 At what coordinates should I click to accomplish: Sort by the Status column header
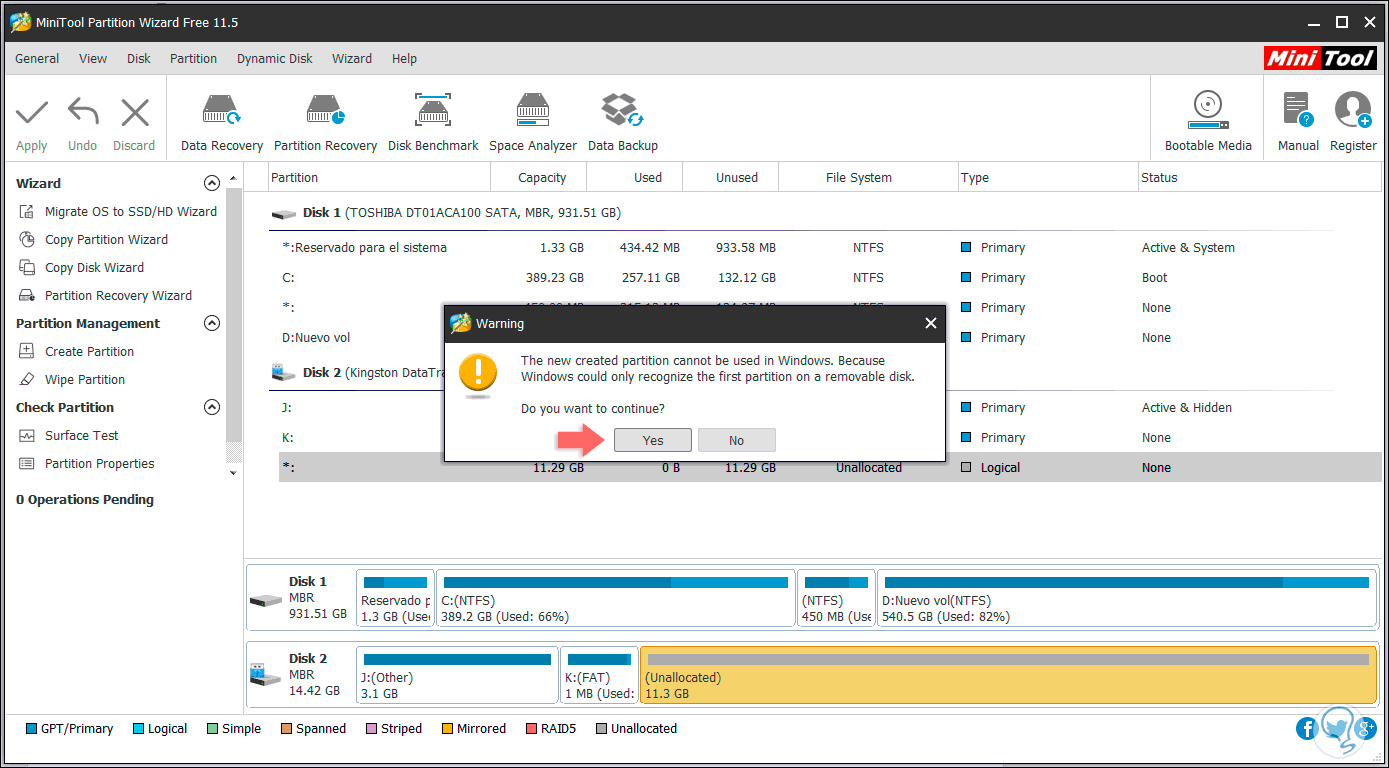[1258, 178]
